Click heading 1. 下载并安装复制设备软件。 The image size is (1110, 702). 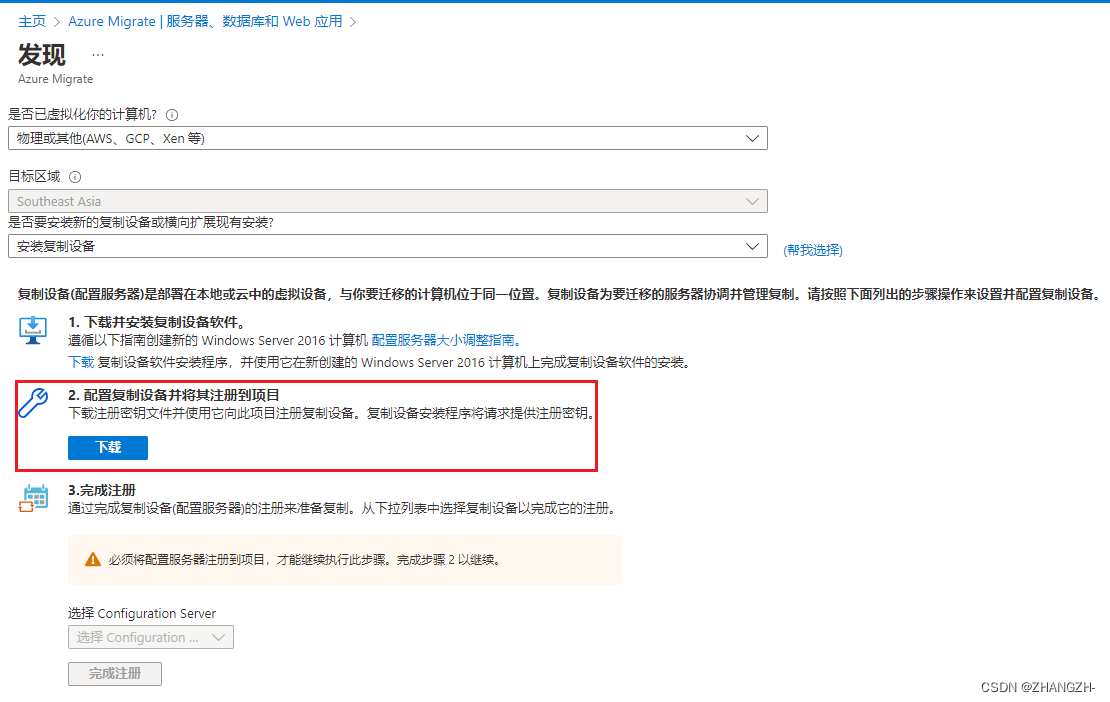[157, 323]
